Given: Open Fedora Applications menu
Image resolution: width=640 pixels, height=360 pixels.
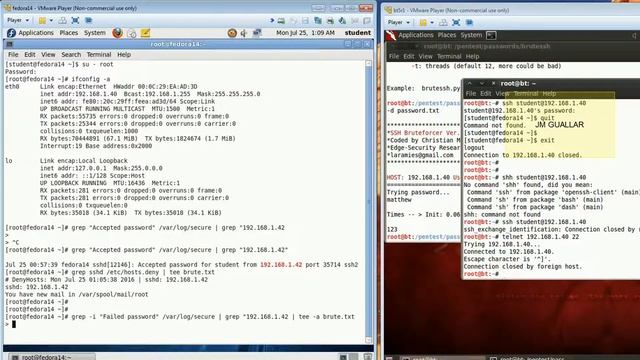Looking at the screenshot, I should [x=36, y=33].
